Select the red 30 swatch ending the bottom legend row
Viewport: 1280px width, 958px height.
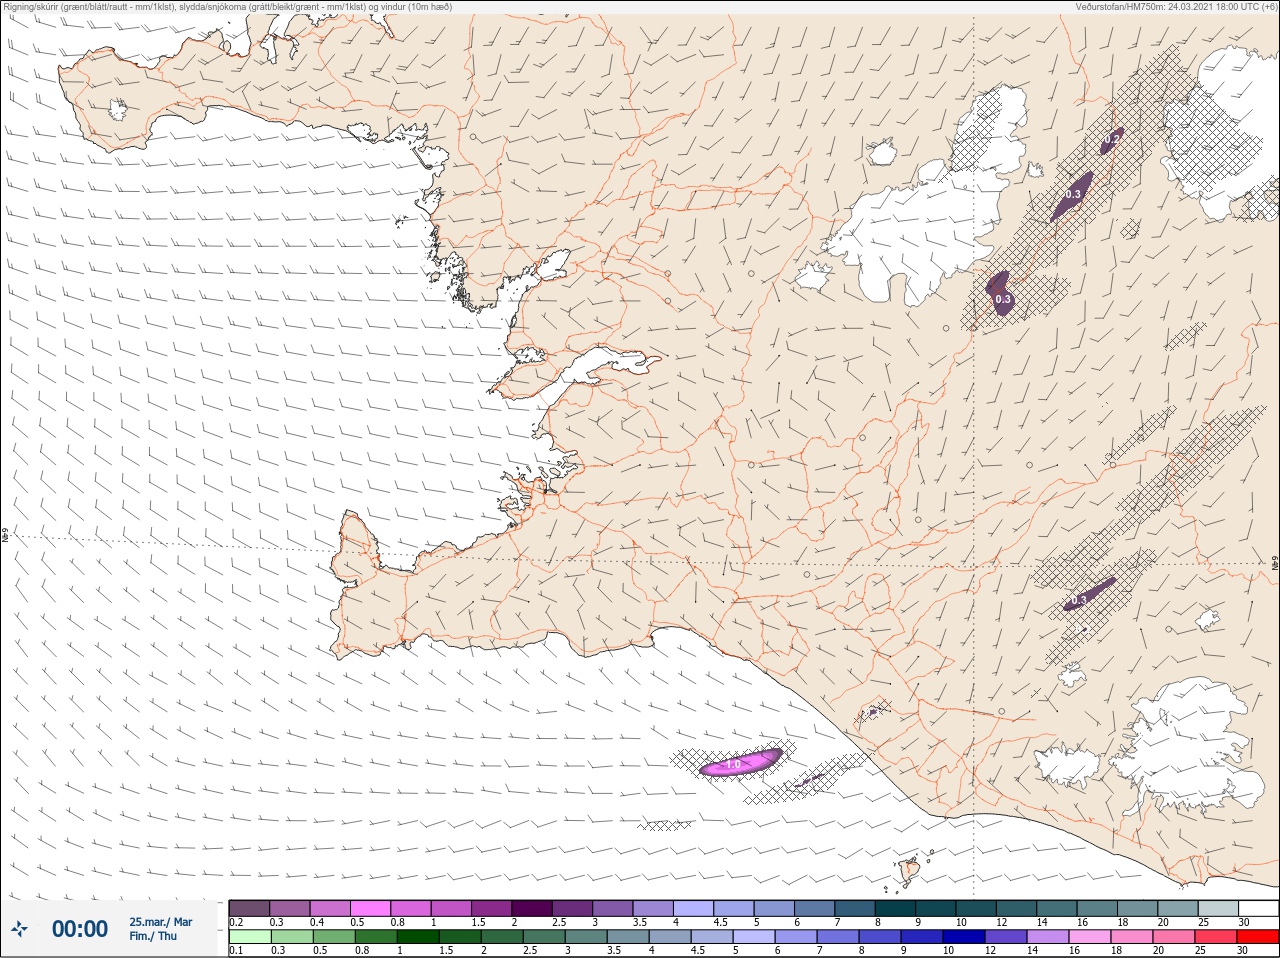[1257, 937]
